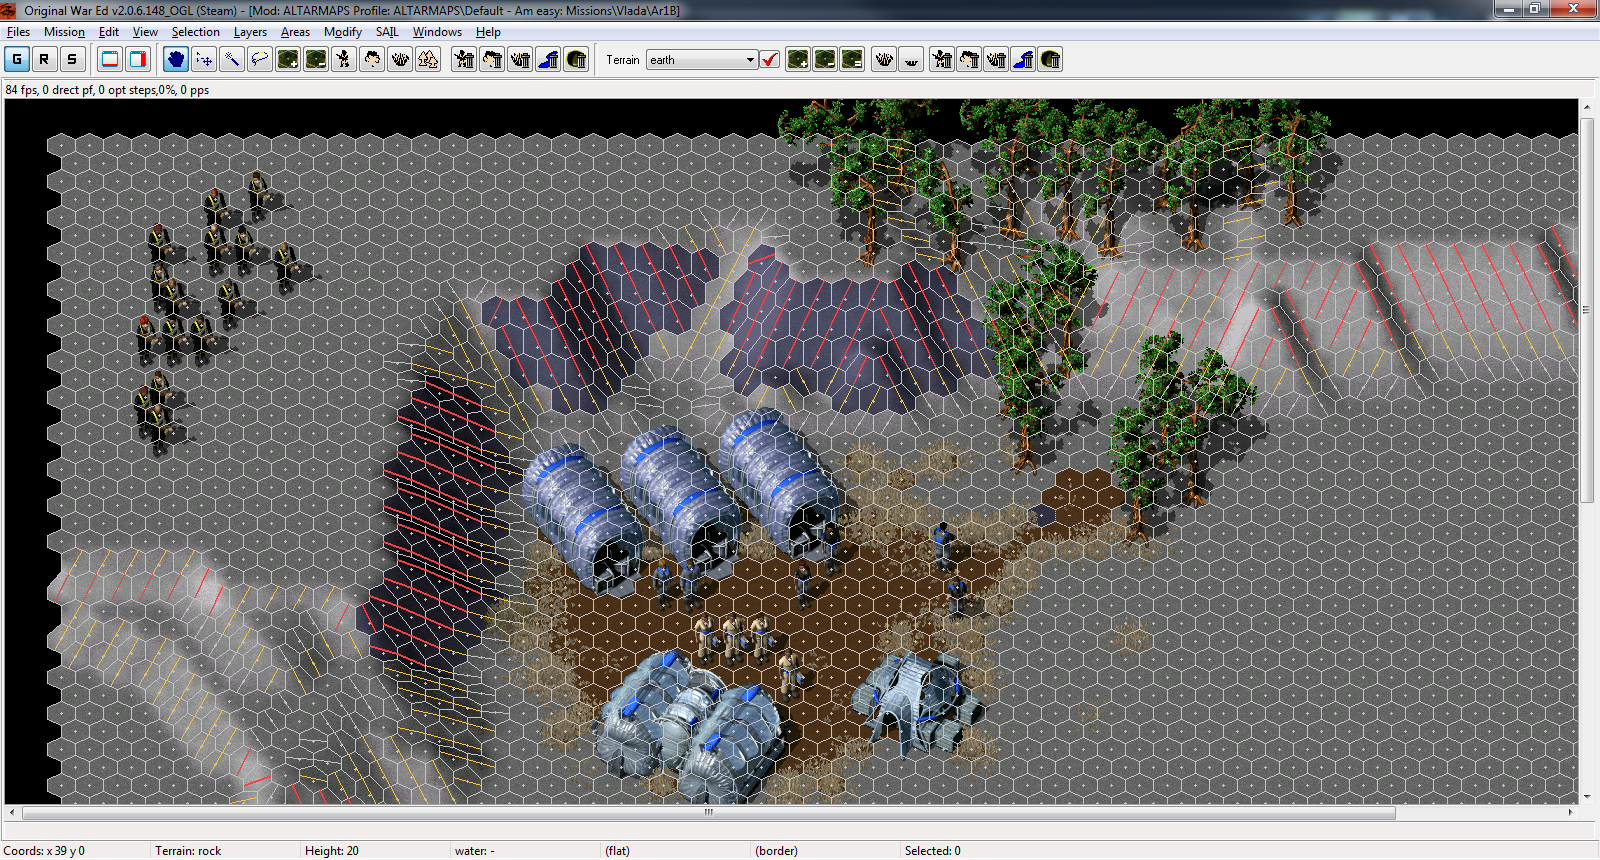Click delete shadow trash icon in first toolbar
Image resolution: width=1600 pixels, height=860 pixels.
tap(576, 59)
